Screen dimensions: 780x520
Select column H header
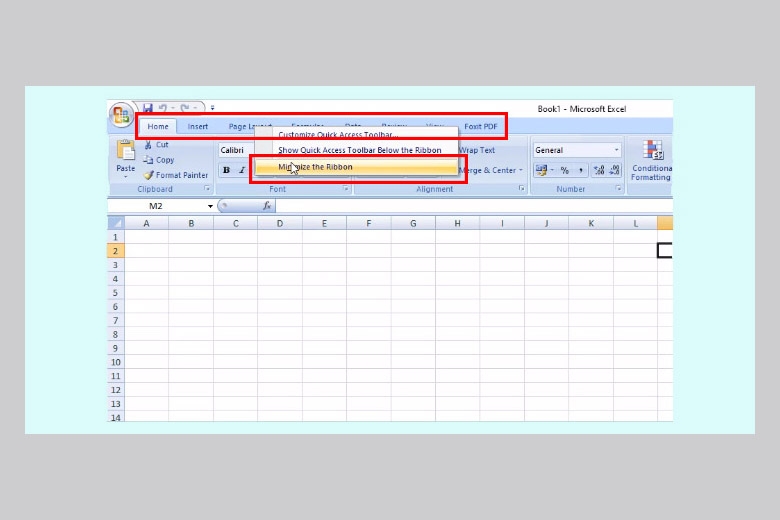coord(457,223)
